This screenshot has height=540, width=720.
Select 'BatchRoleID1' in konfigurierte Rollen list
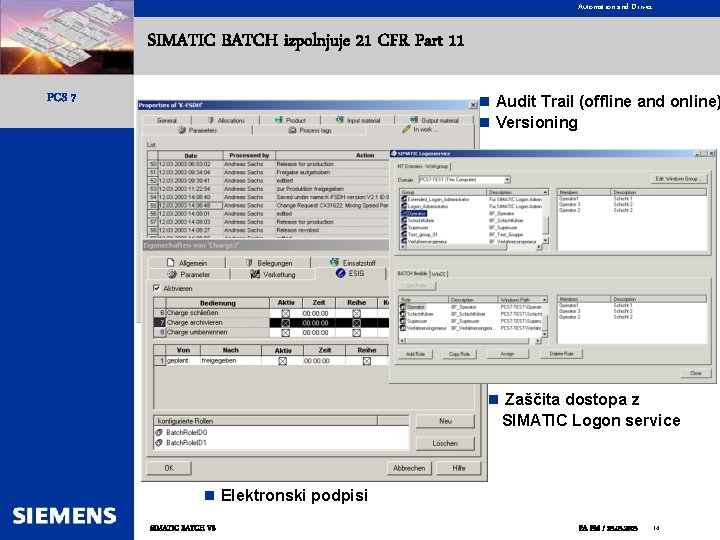pos(186,443)
